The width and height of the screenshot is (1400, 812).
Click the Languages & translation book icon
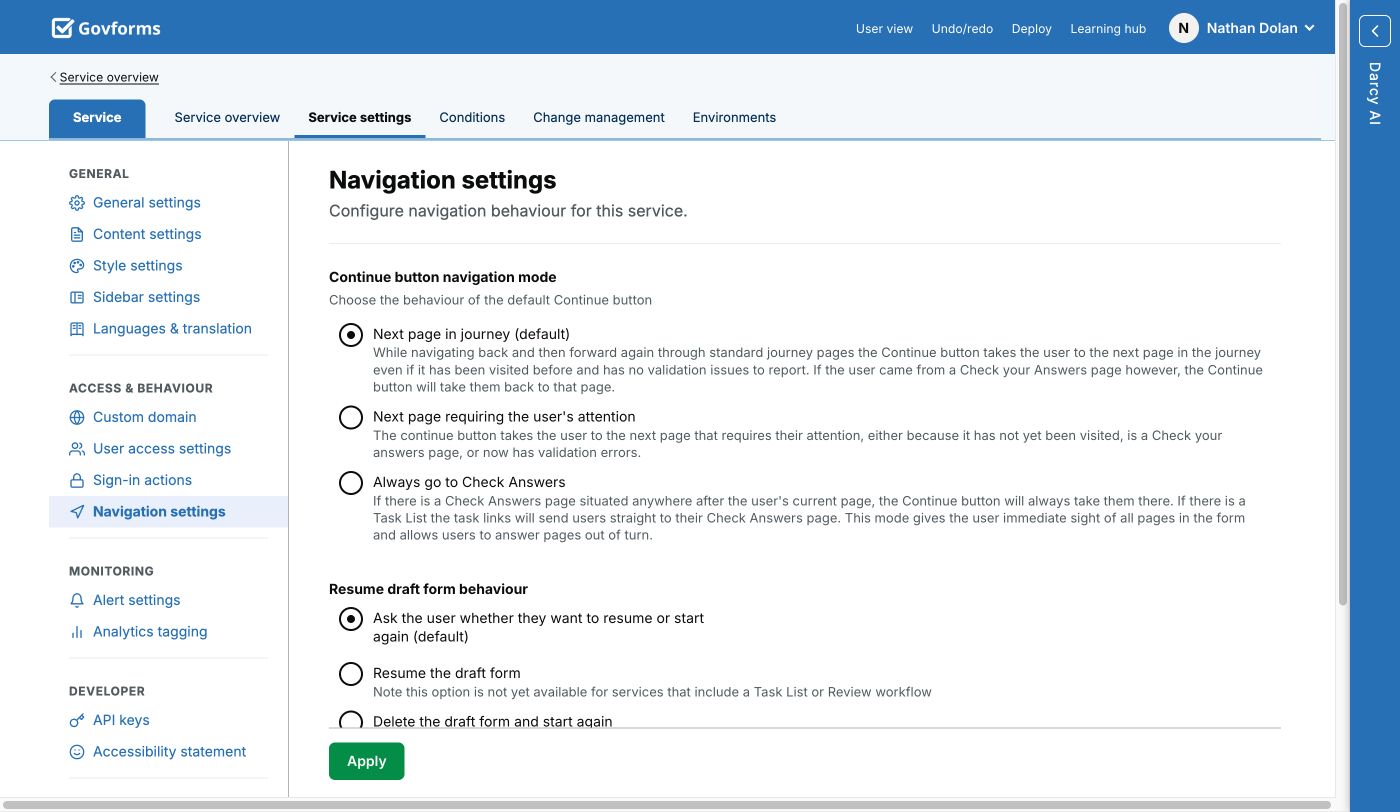click(x=77, y=329)
